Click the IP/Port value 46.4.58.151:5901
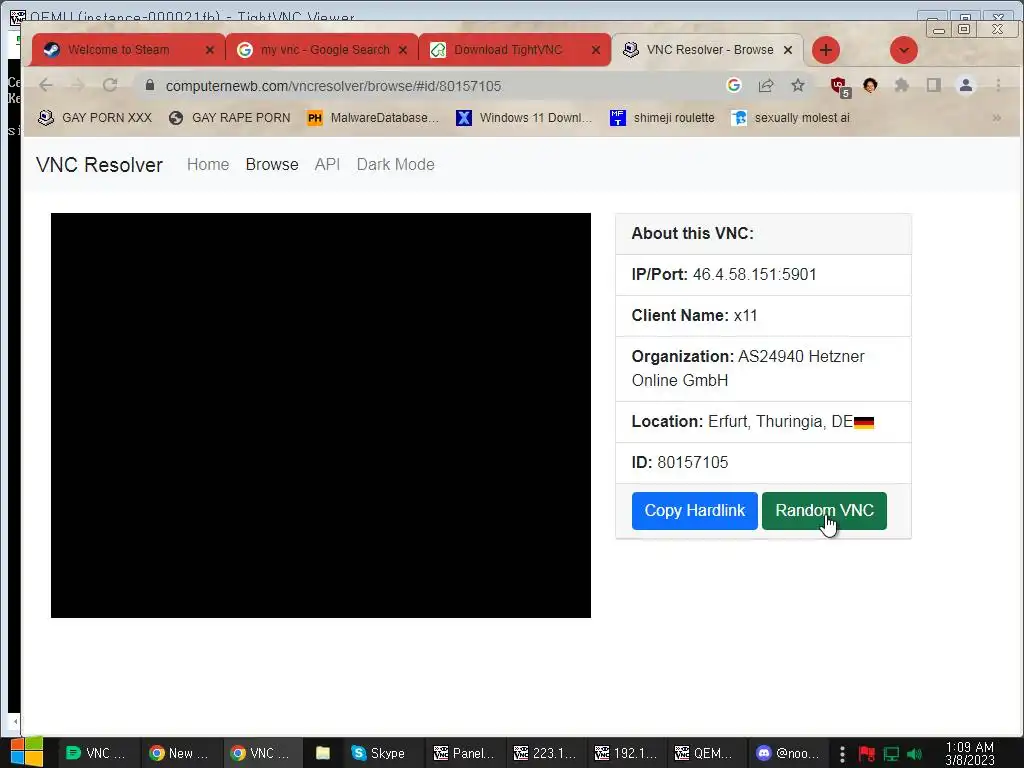Image resolution: width=1024 pixels, height=768 pixels. (754, 274)
